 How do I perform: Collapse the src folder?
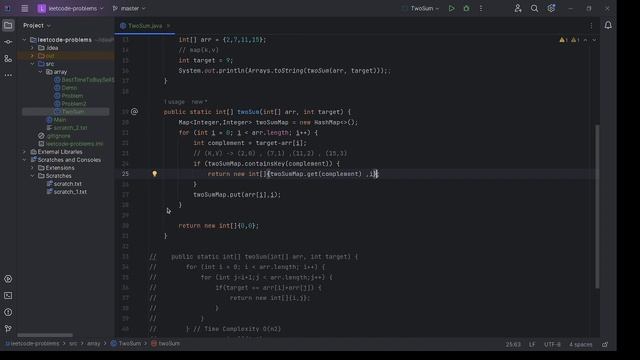pos(32,64)
